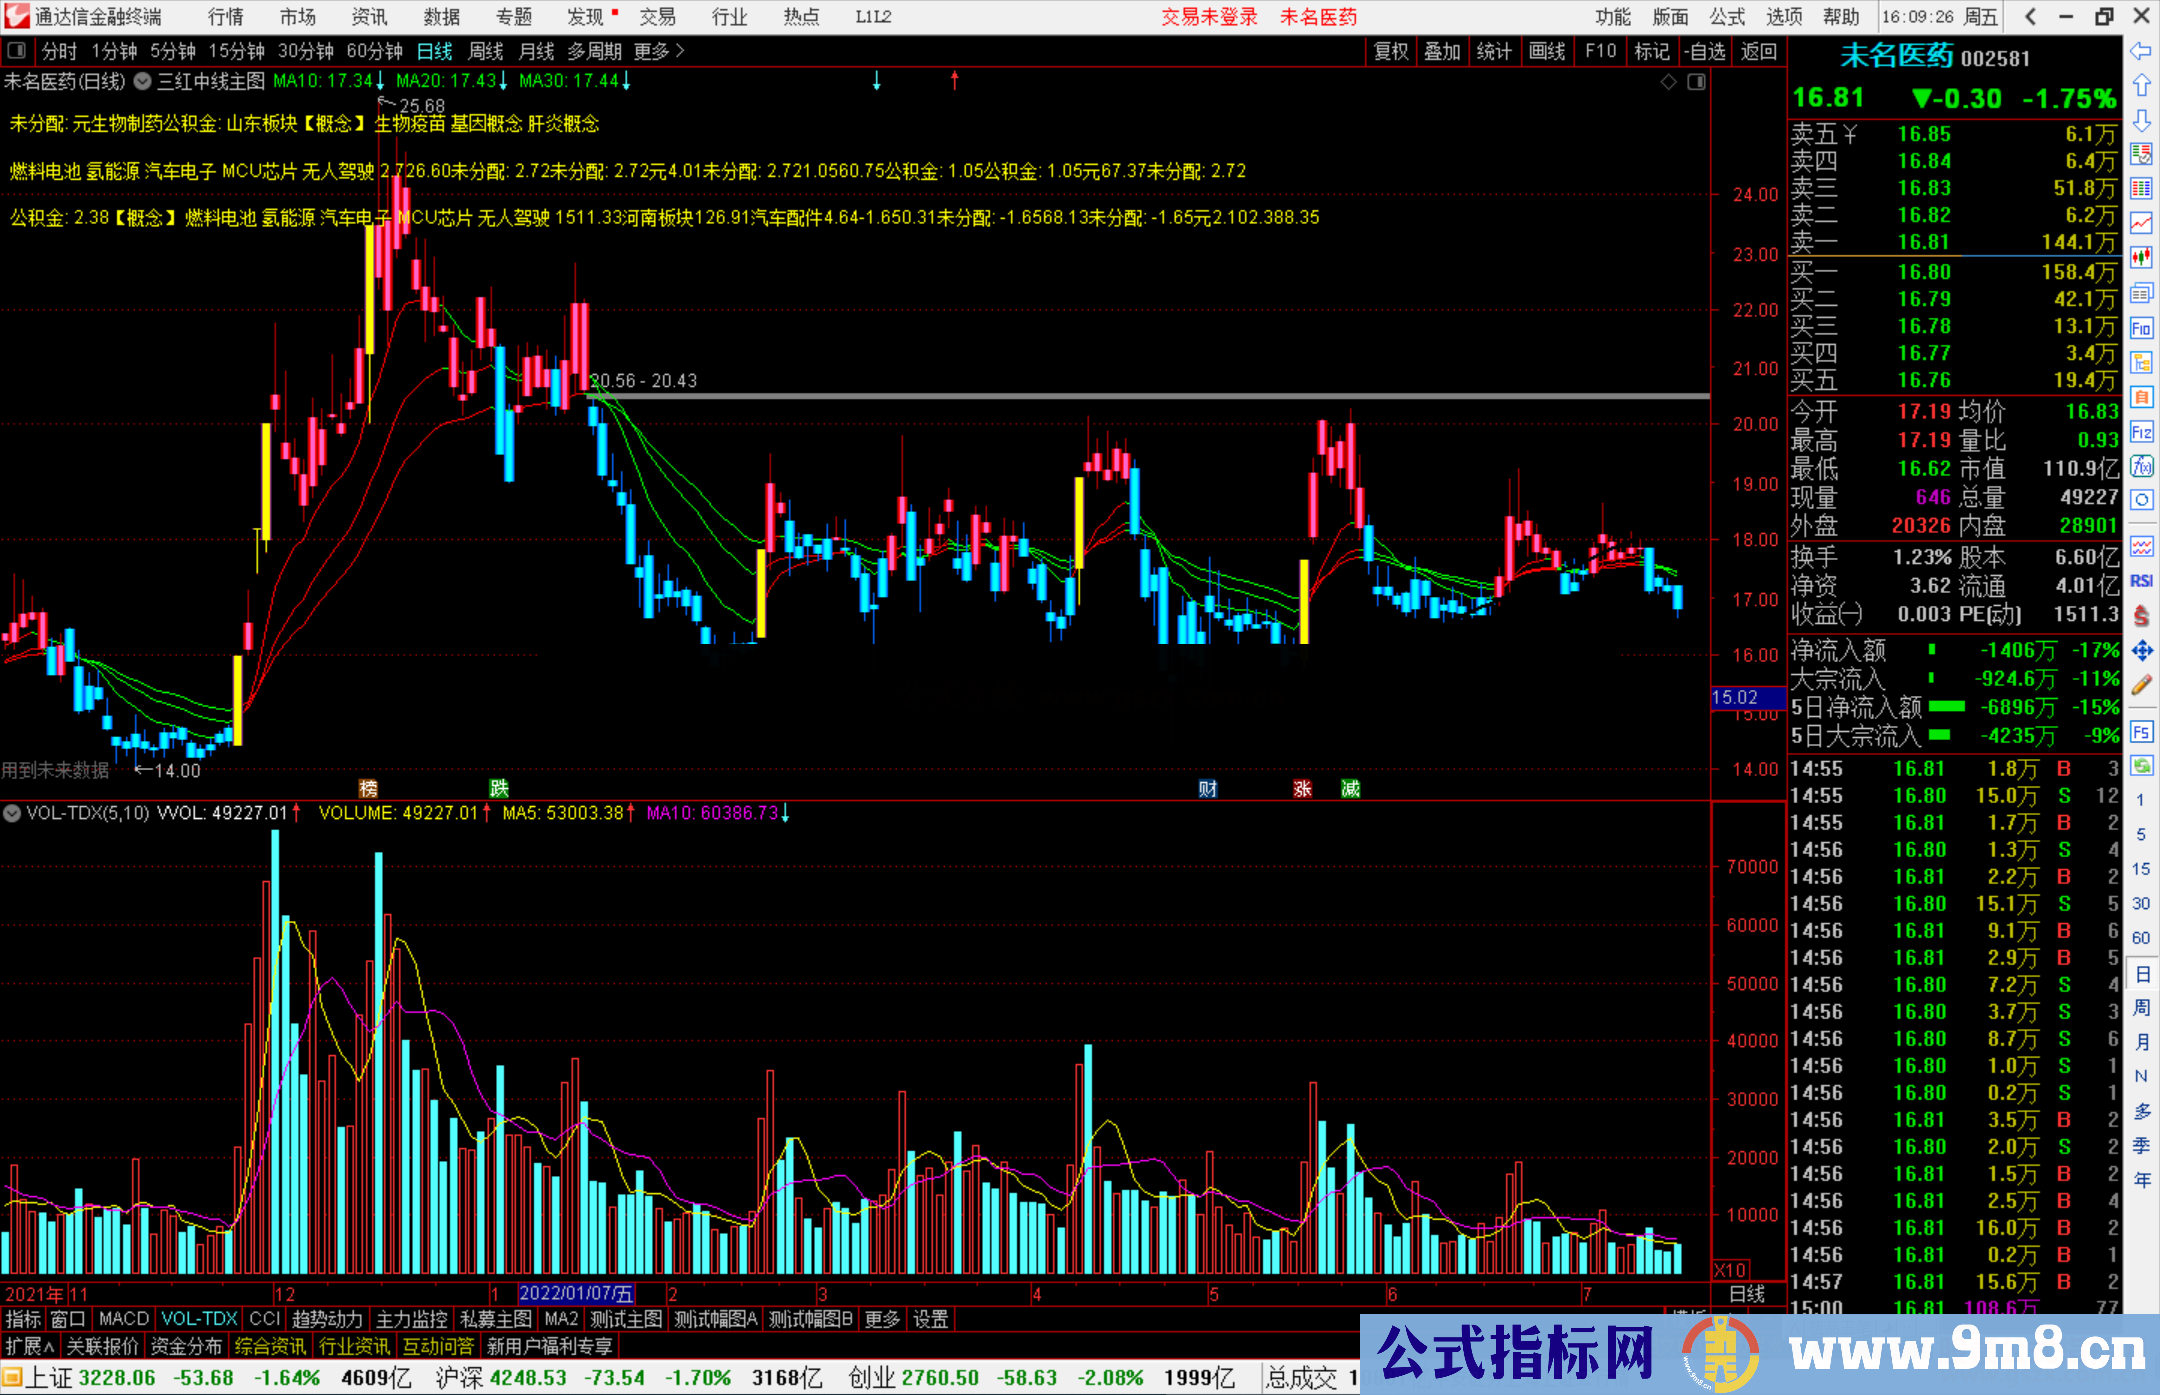Click the 画线 drawing button
Screen dimensions: 2160x1395
coord(1547,51)
